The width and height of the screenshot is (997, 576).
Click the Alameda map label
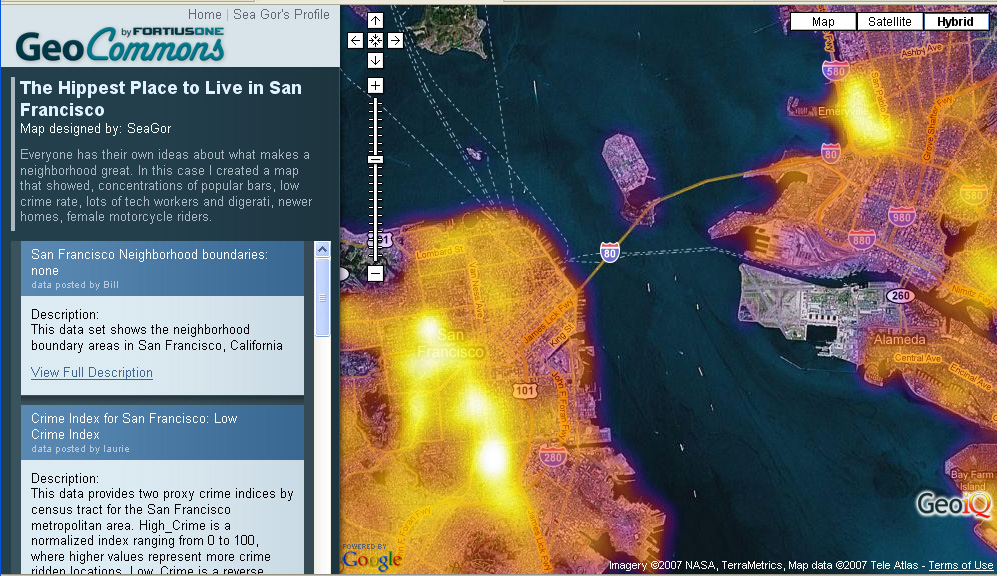click(899, 339)
